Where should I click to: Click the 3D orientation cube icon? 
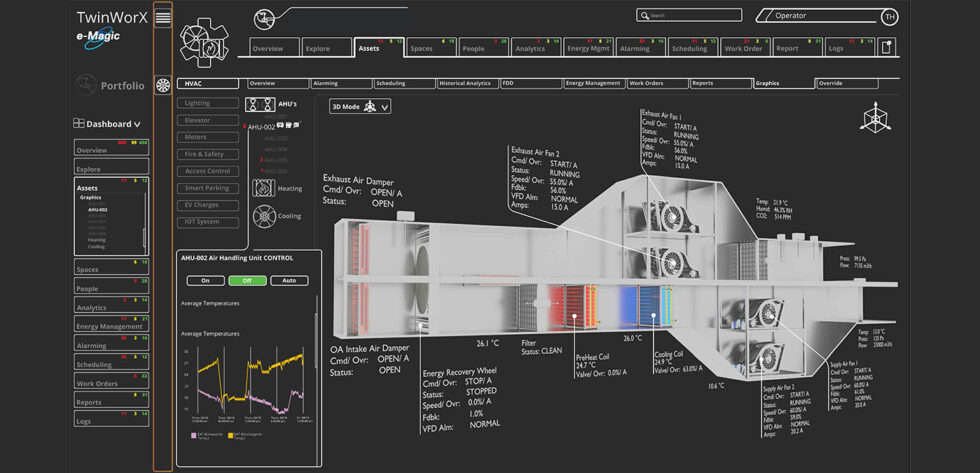(875, 119)
